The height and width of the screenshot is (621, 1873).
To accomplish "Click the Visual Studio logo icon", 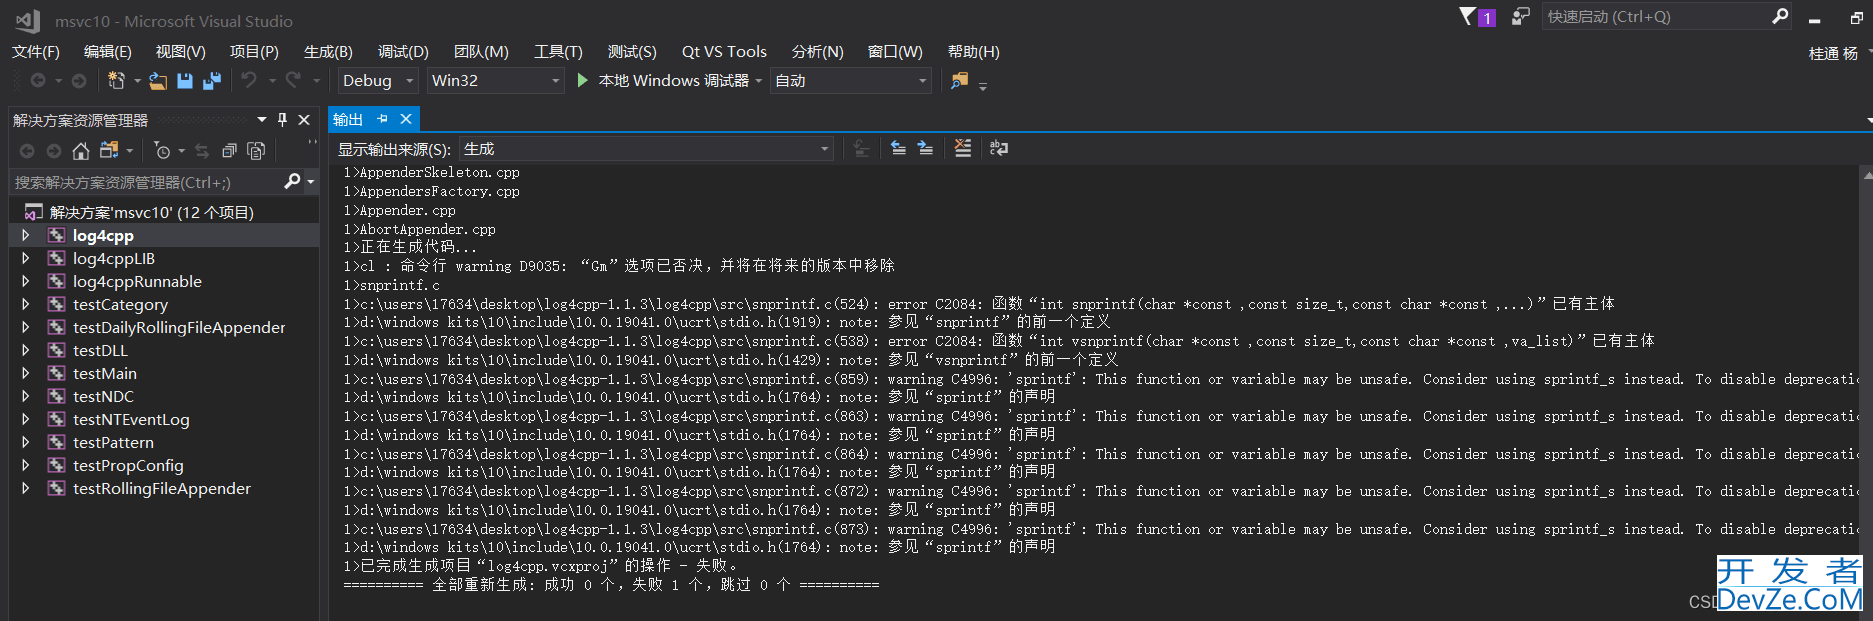I will pyautogui.click(x=28, y=20).
